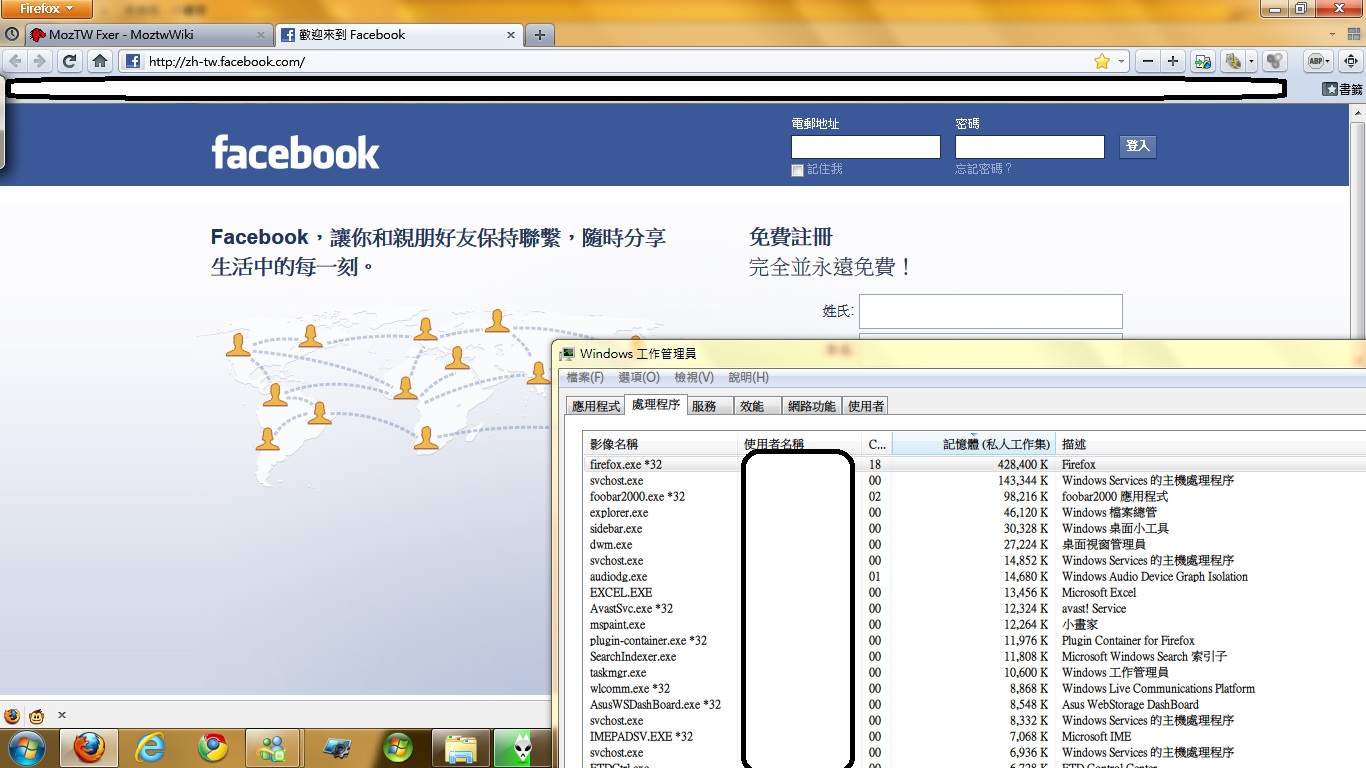This screenshot has width=1366, height=768.
Task: Click the zoom in plus button
Action: (x=1173, y=61)
